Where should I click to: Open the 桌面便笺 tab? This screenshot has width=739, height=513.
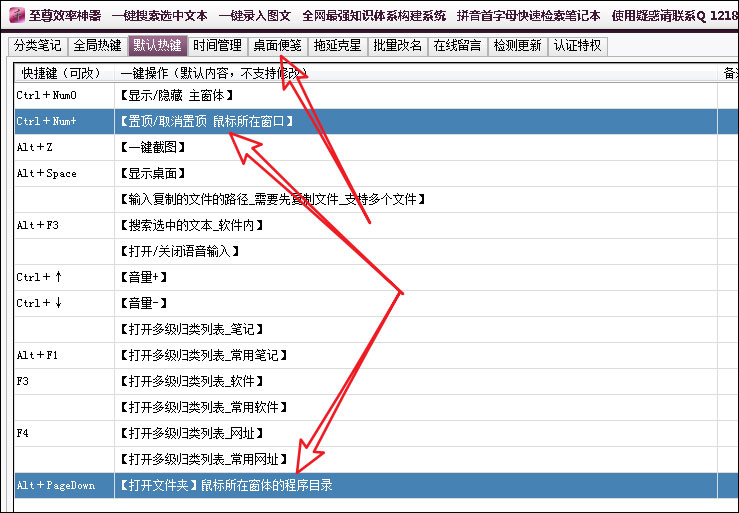277,45
